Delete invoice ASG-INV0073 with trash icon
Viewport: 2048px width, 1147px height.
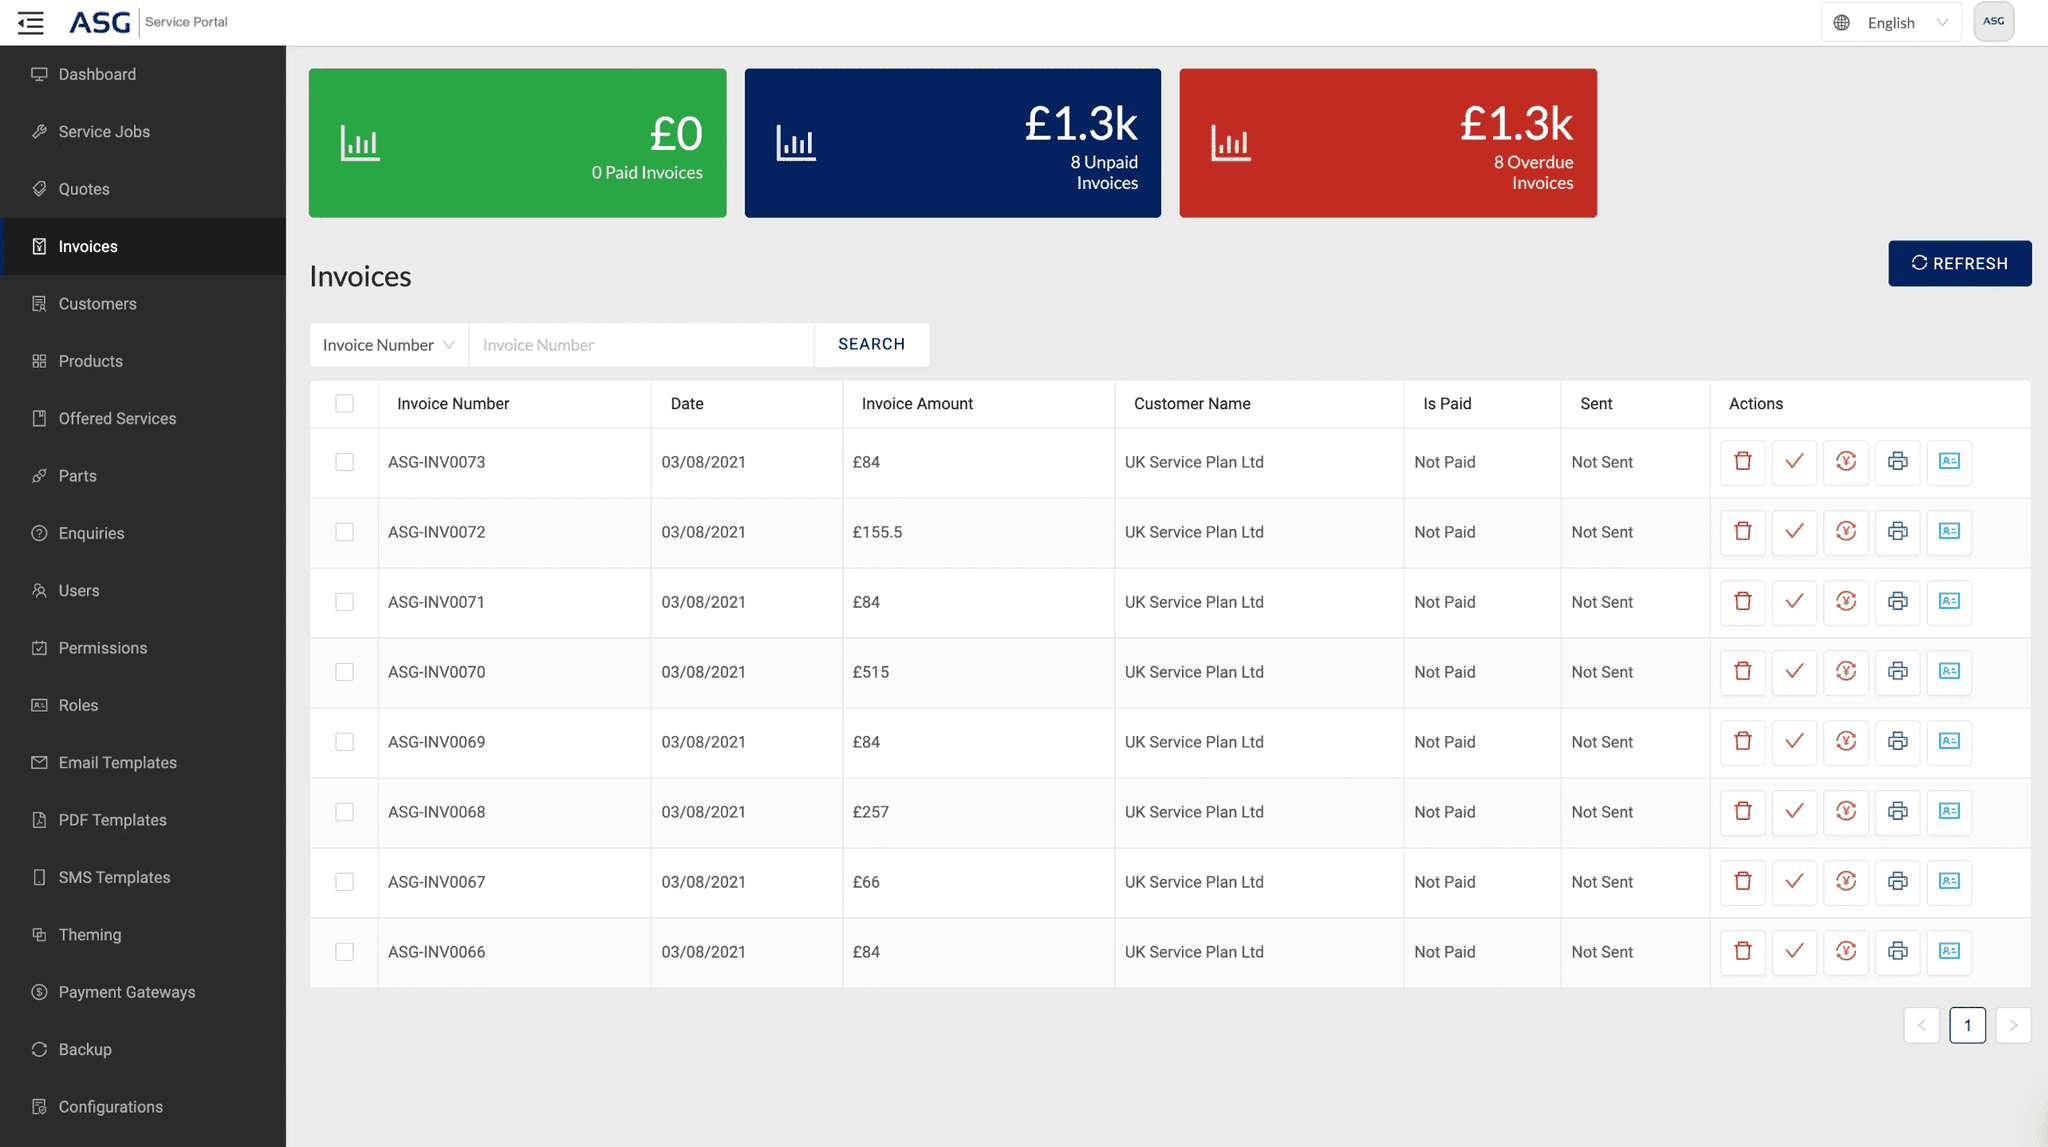[1743, 462]
